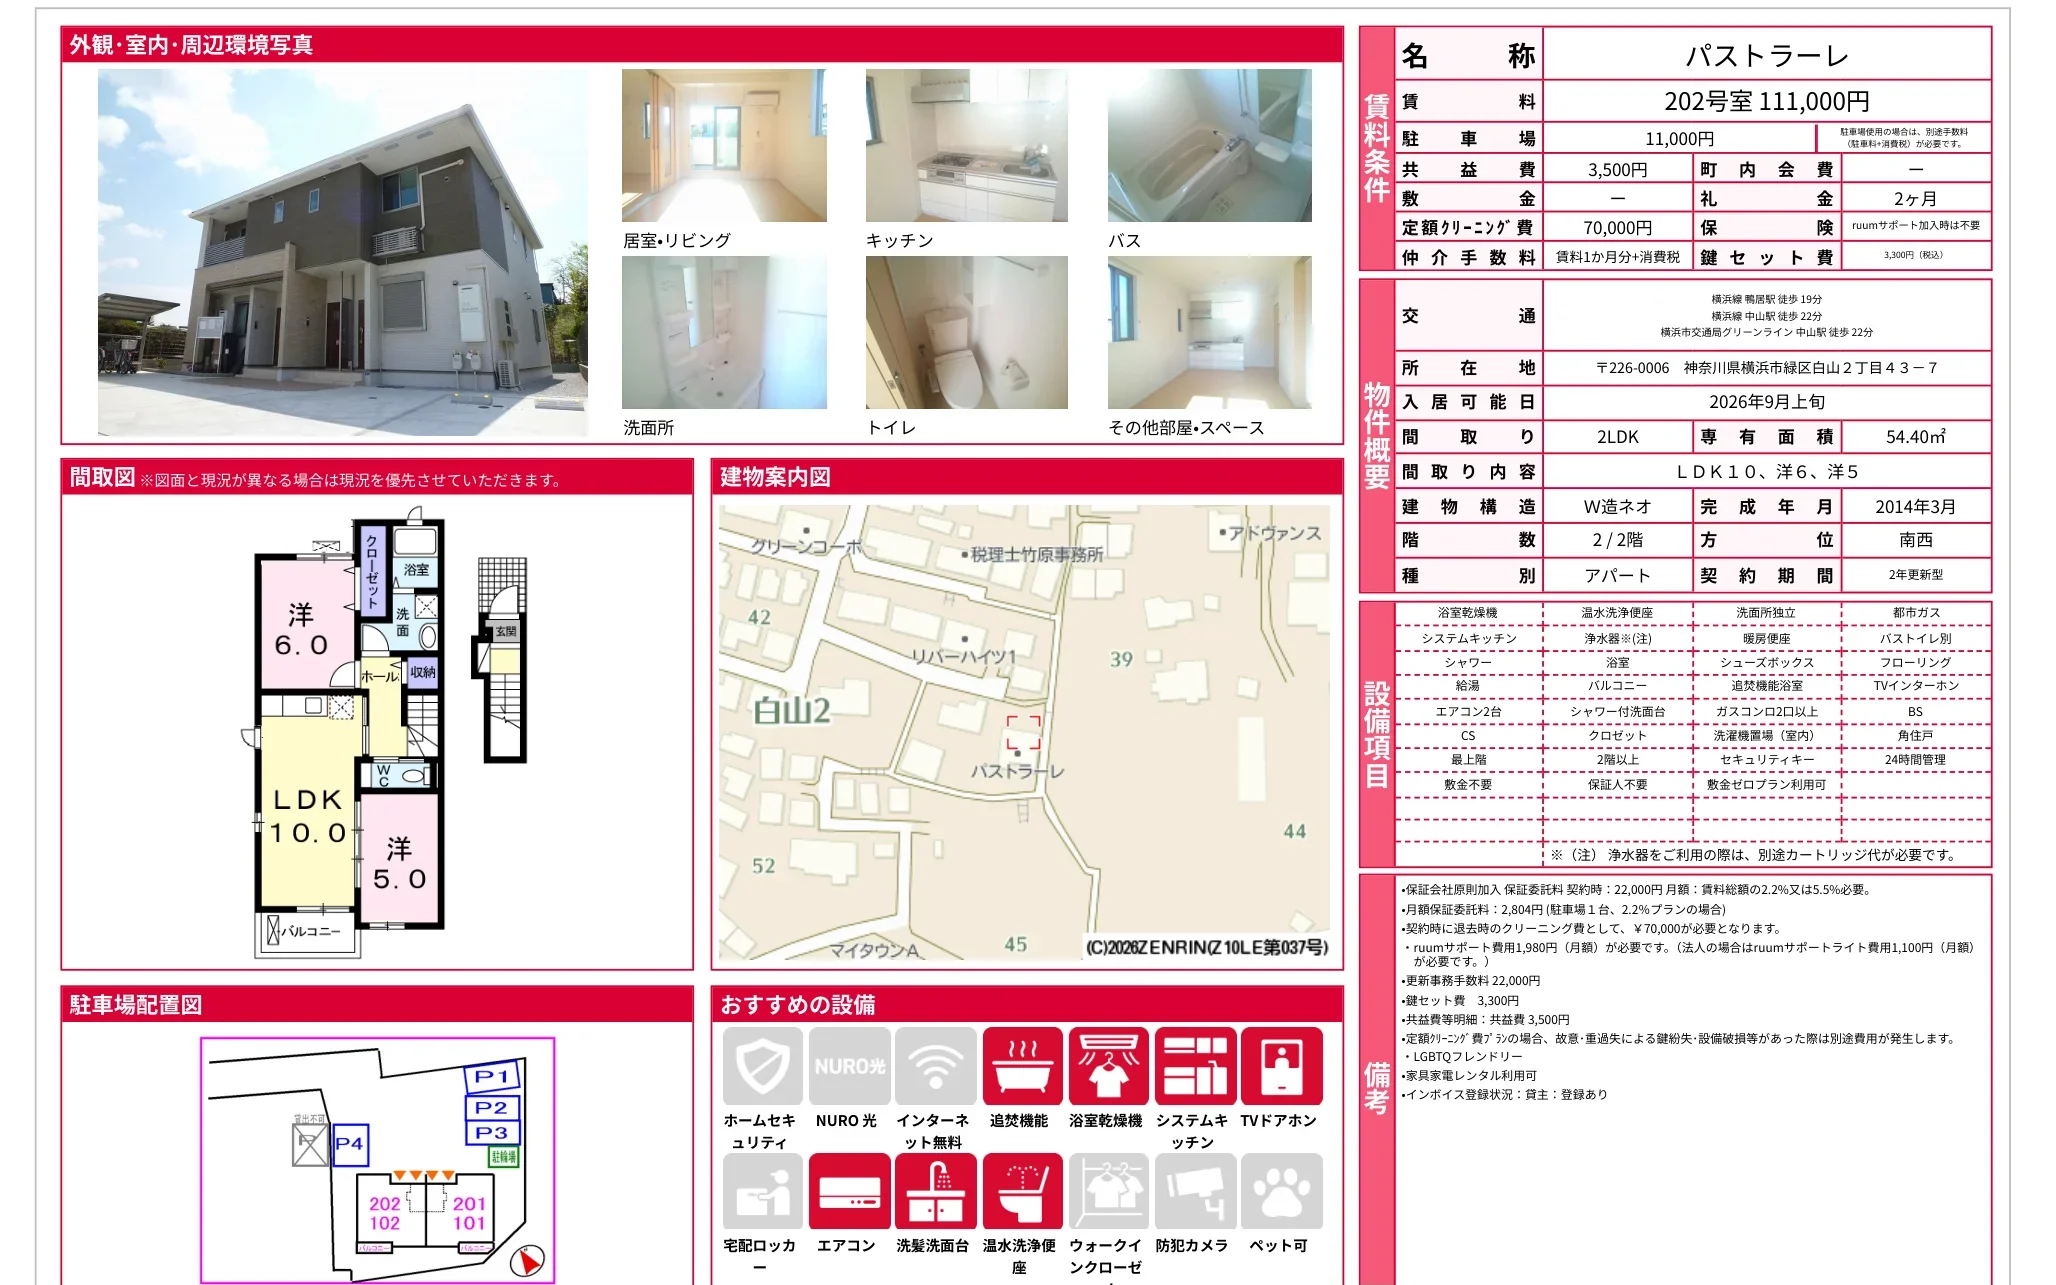The width and height of the screenshot is (2056, 1285).
Task: Click the compass arrow on the parking layout
Action: click(x=528, y=1262)
